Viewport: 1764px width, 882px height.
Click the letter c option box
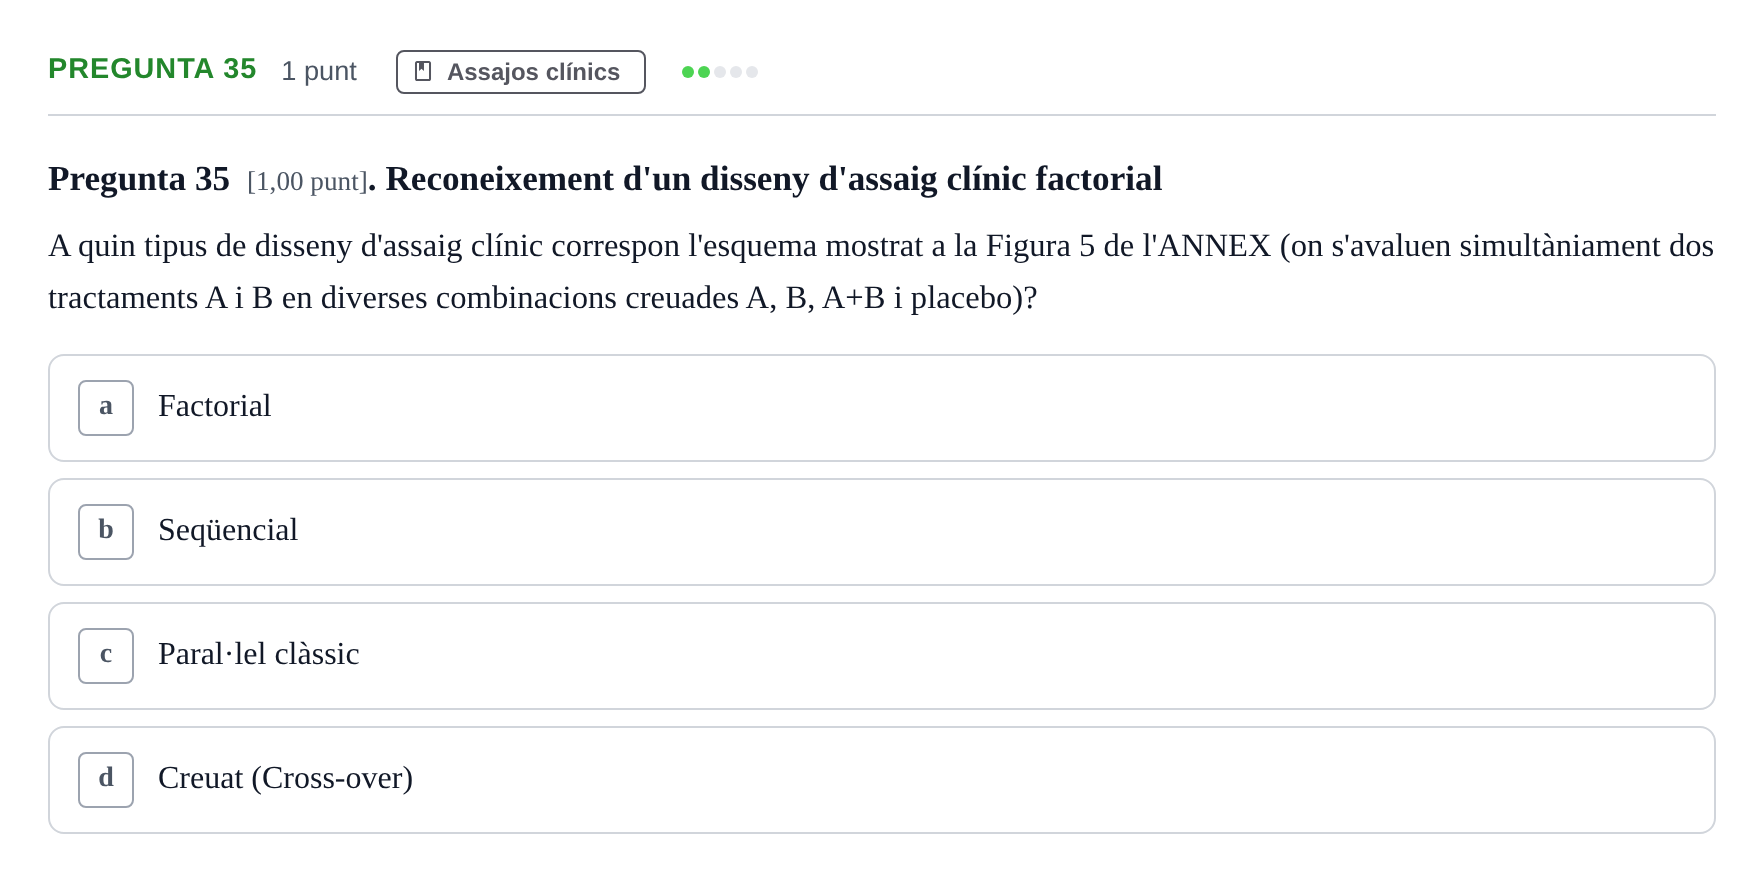tap(106, 656)
